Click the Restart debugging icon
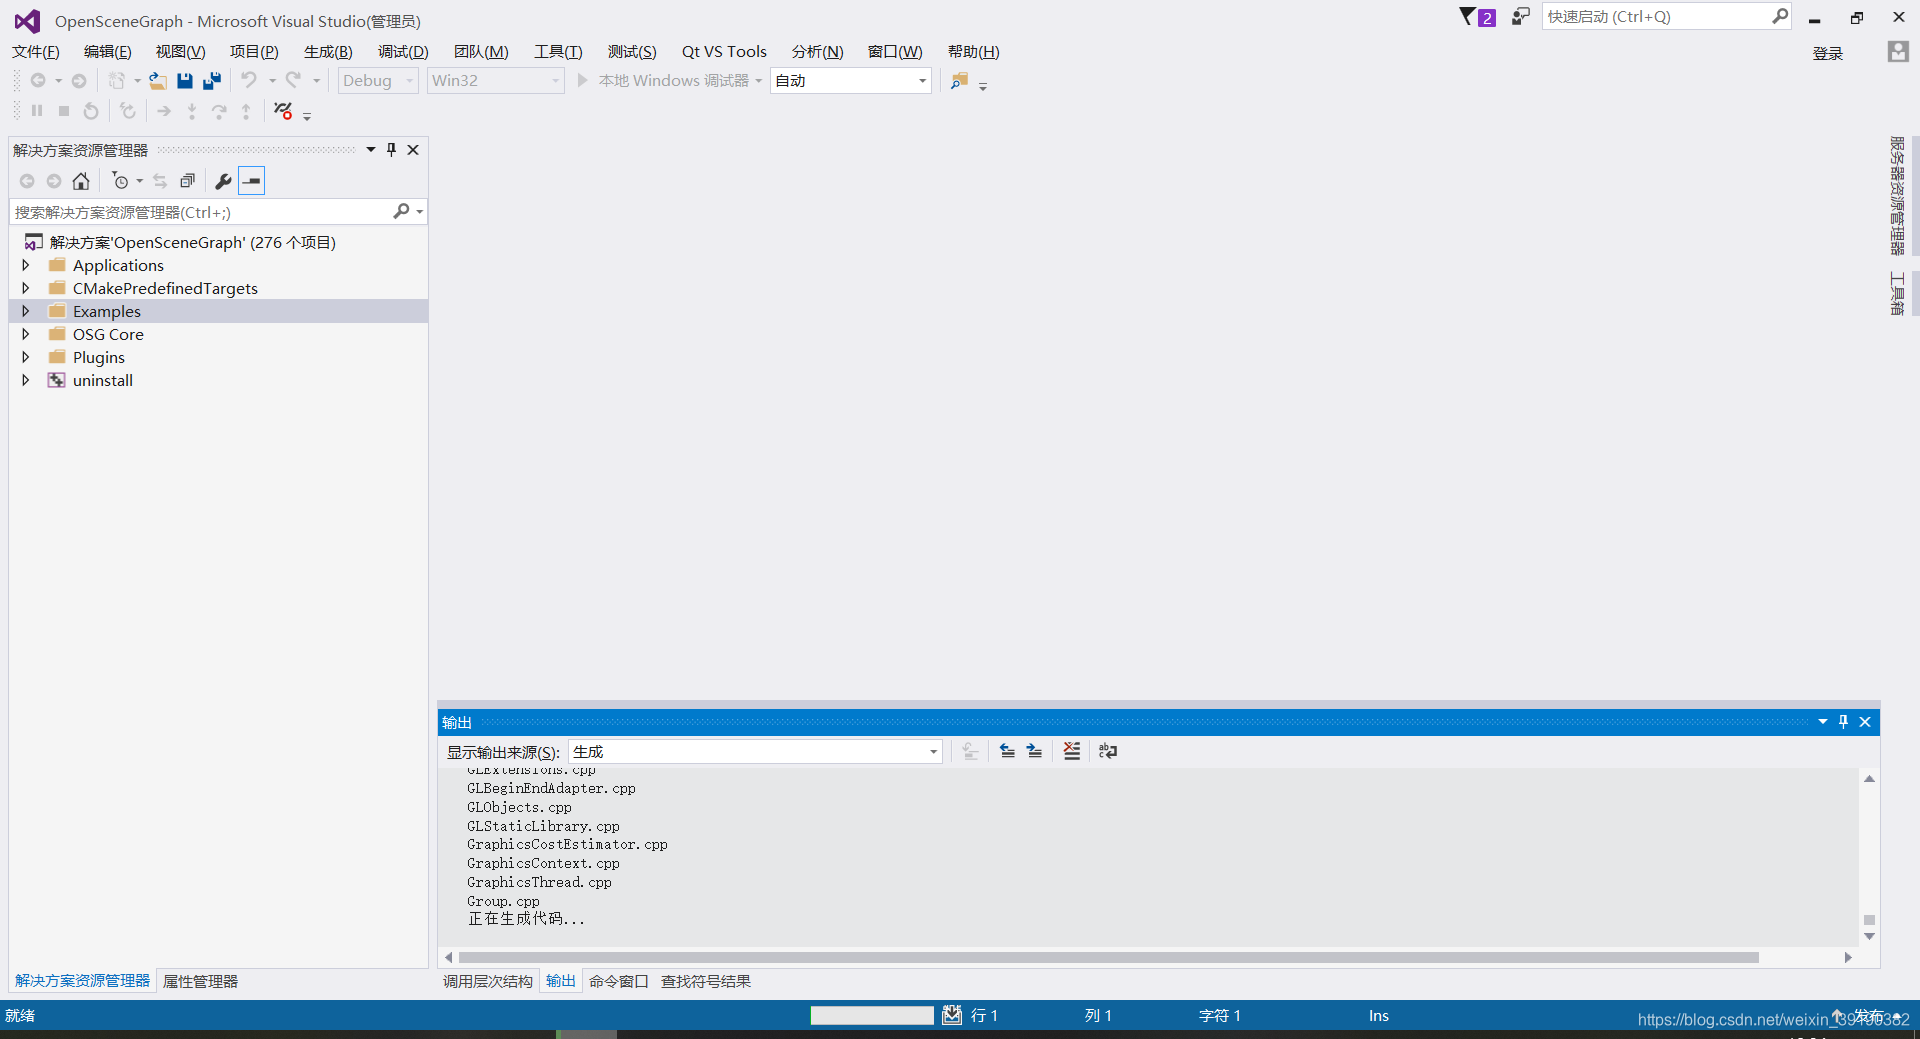The height and width of the screenshot is (1039, 1920). [x=91, y=111]
